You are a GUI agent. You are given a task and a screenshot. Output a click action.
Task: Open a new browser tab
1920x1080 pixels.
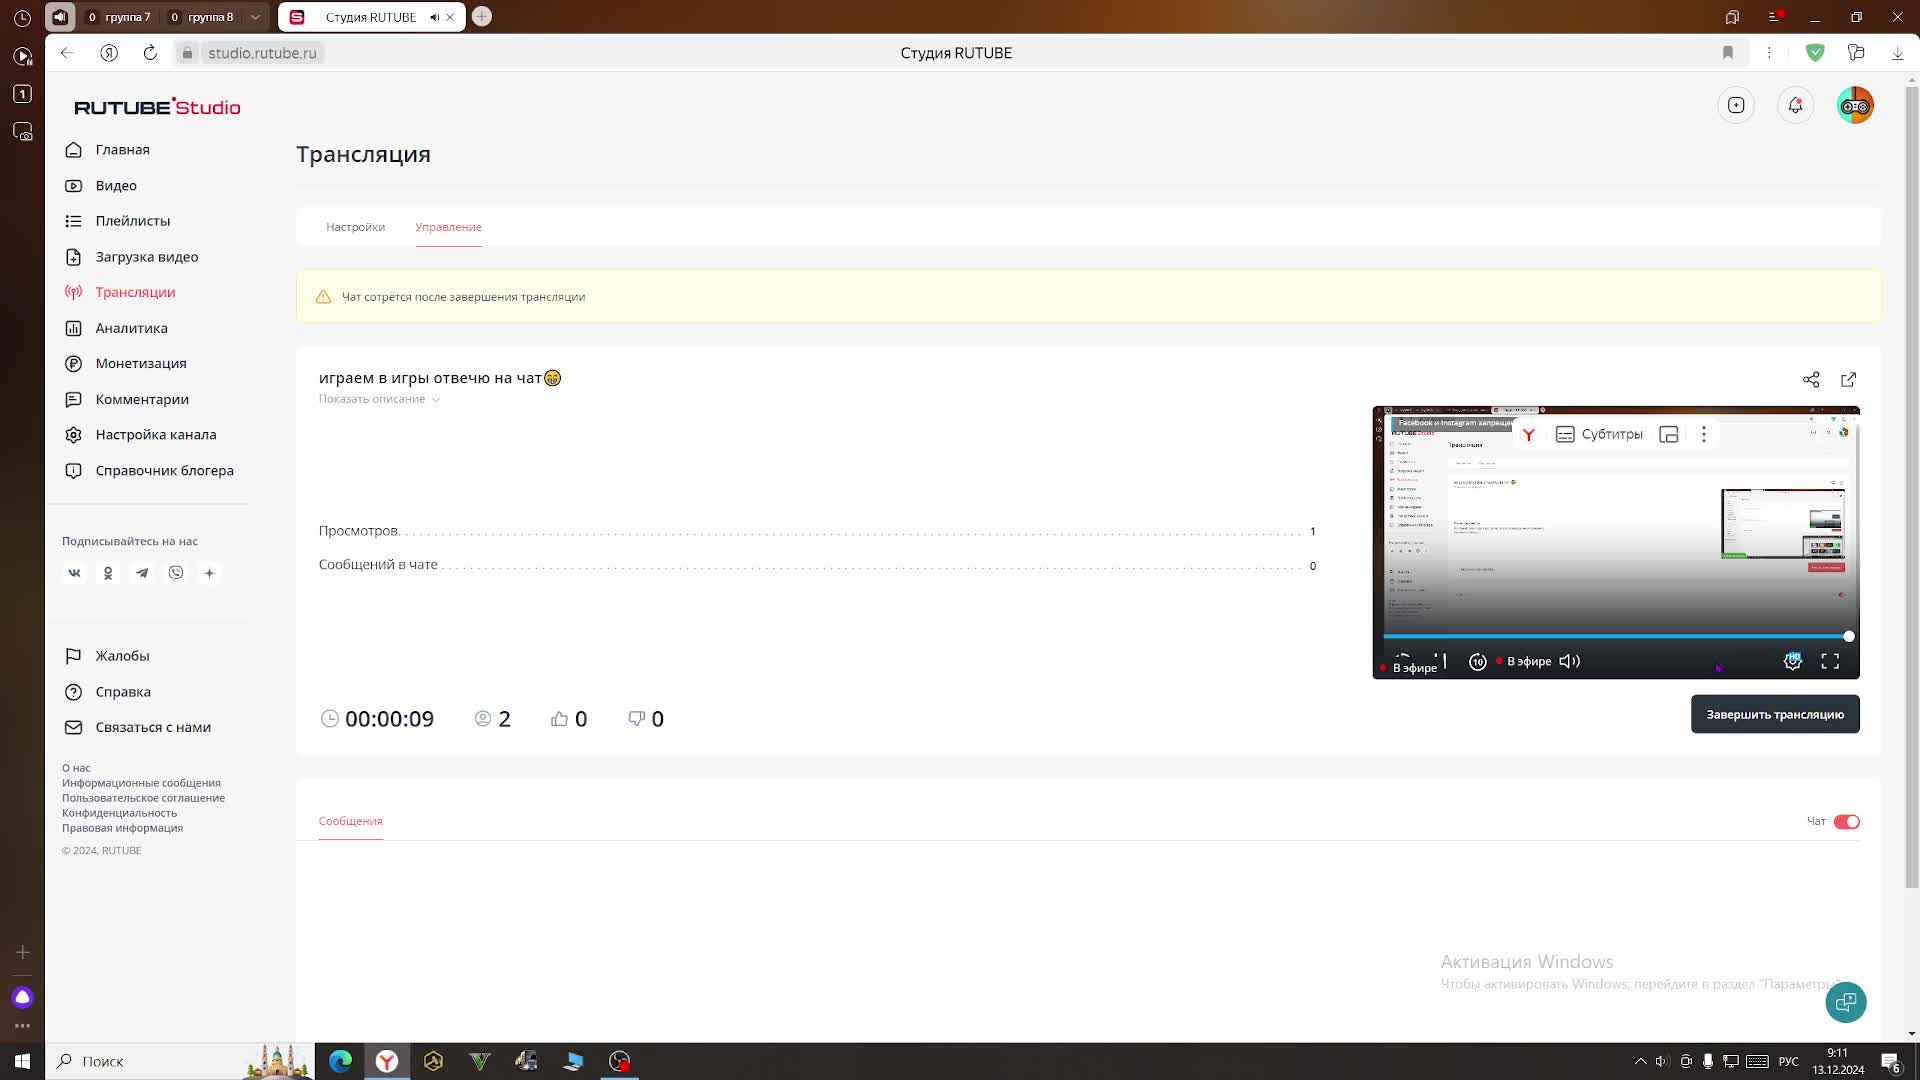point(482,16)
